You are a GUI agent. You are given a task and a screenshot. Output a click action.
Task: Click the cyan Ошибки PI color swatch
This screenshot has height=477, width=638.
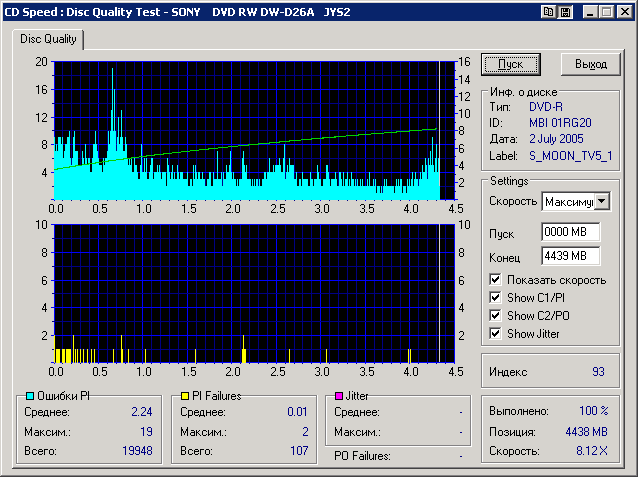(30, 397)
